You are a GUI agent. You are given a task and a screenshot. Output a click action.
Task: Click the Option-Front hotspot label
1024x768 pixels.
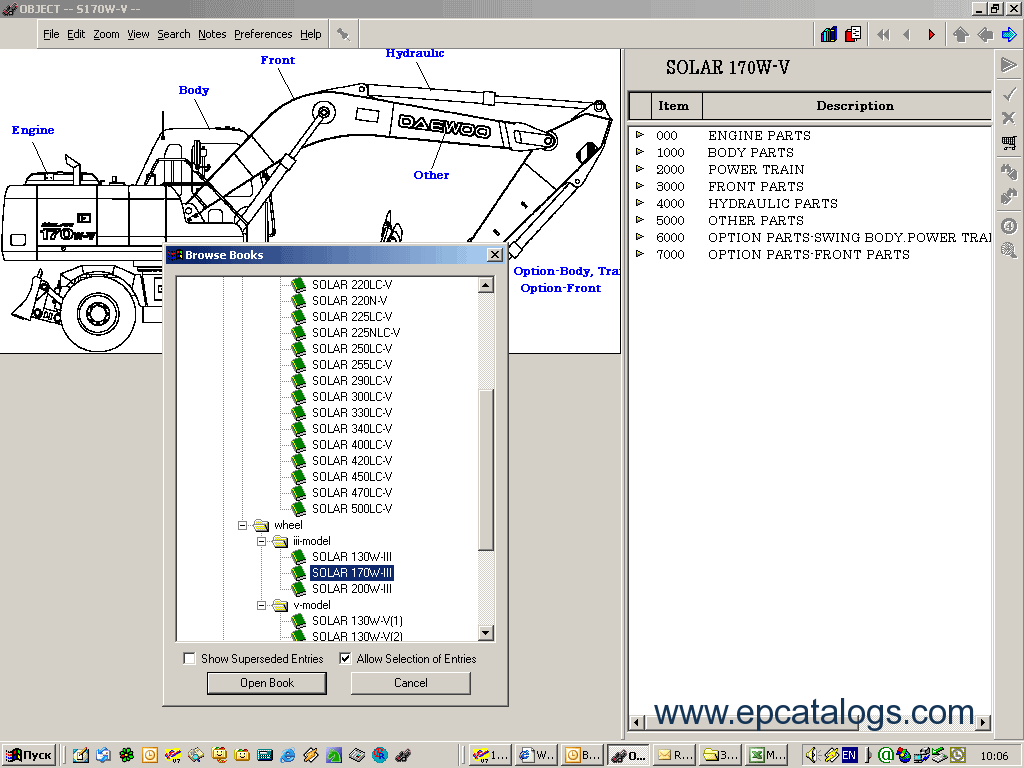coord(560,288)
